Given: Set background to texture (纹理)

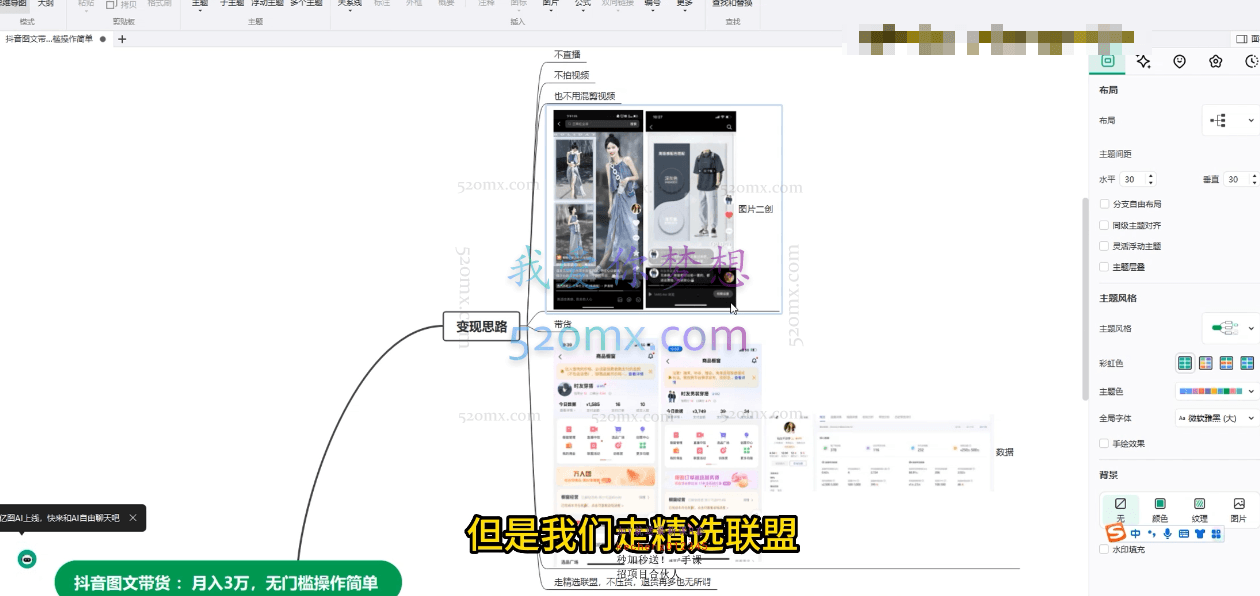Looking at the screenshot, I should [1199, 509].
